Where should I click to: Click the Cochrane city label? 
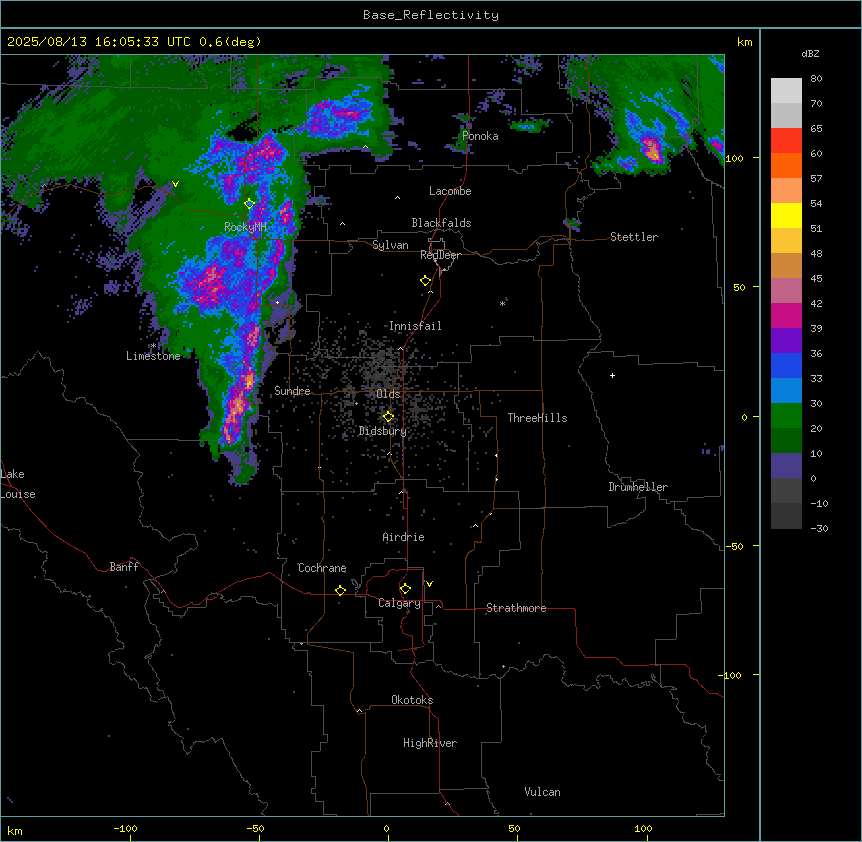coord(322,568)
